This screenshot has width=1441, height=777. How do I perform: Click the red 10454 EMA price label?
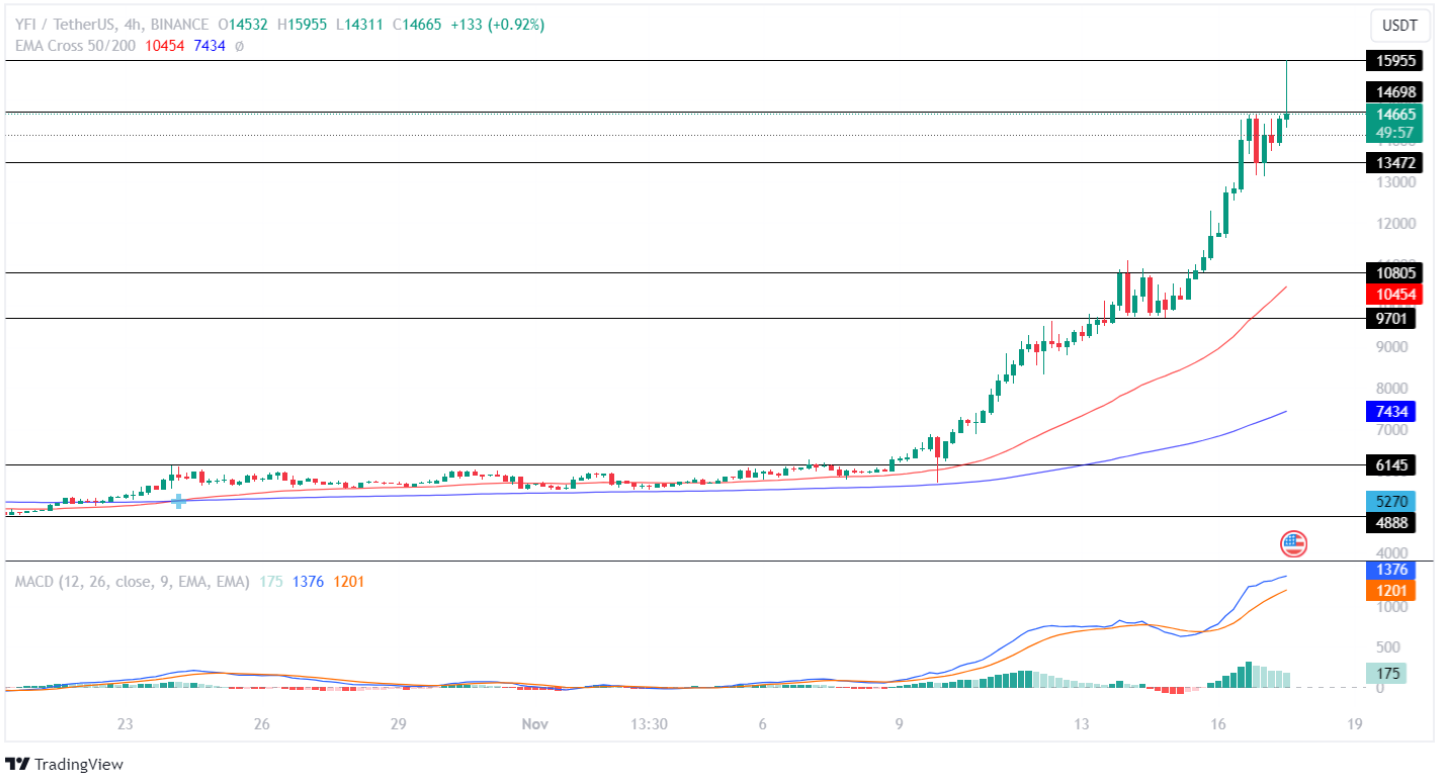(x=1393, y=294)
